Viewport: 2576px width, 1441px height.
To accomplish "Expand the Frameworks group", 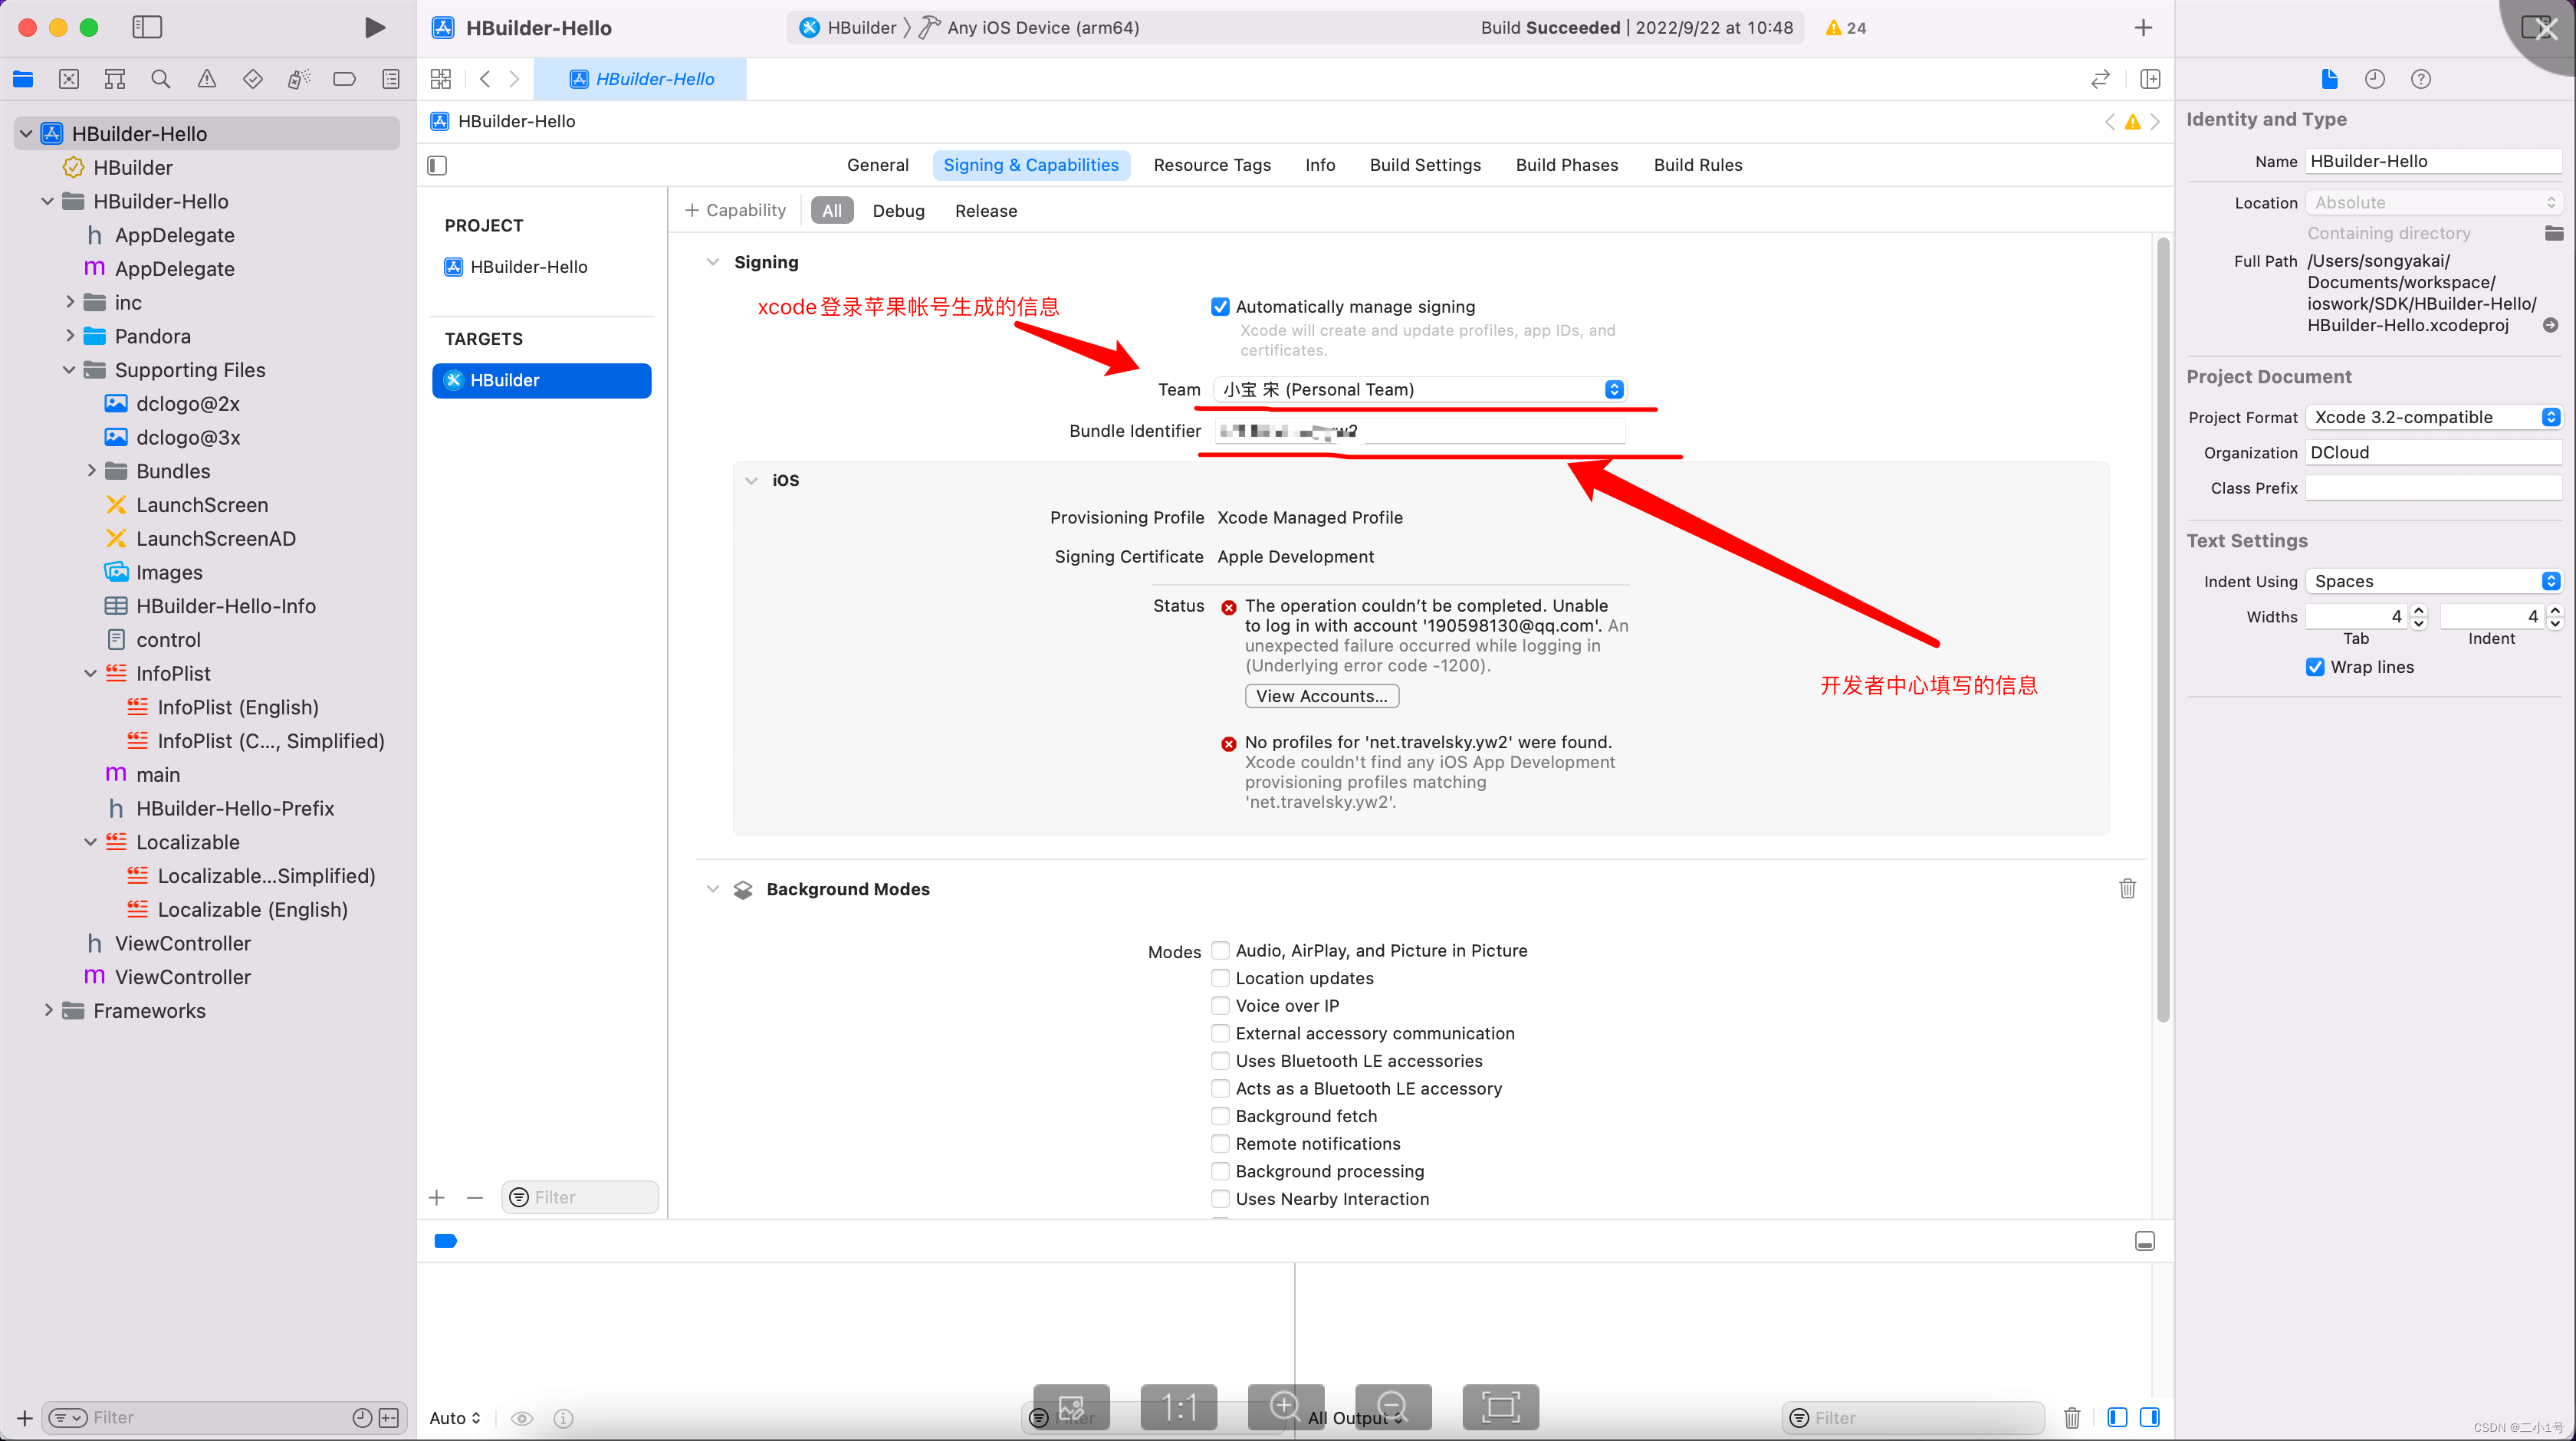I will pyautogui.click(x=48, y=1010).
